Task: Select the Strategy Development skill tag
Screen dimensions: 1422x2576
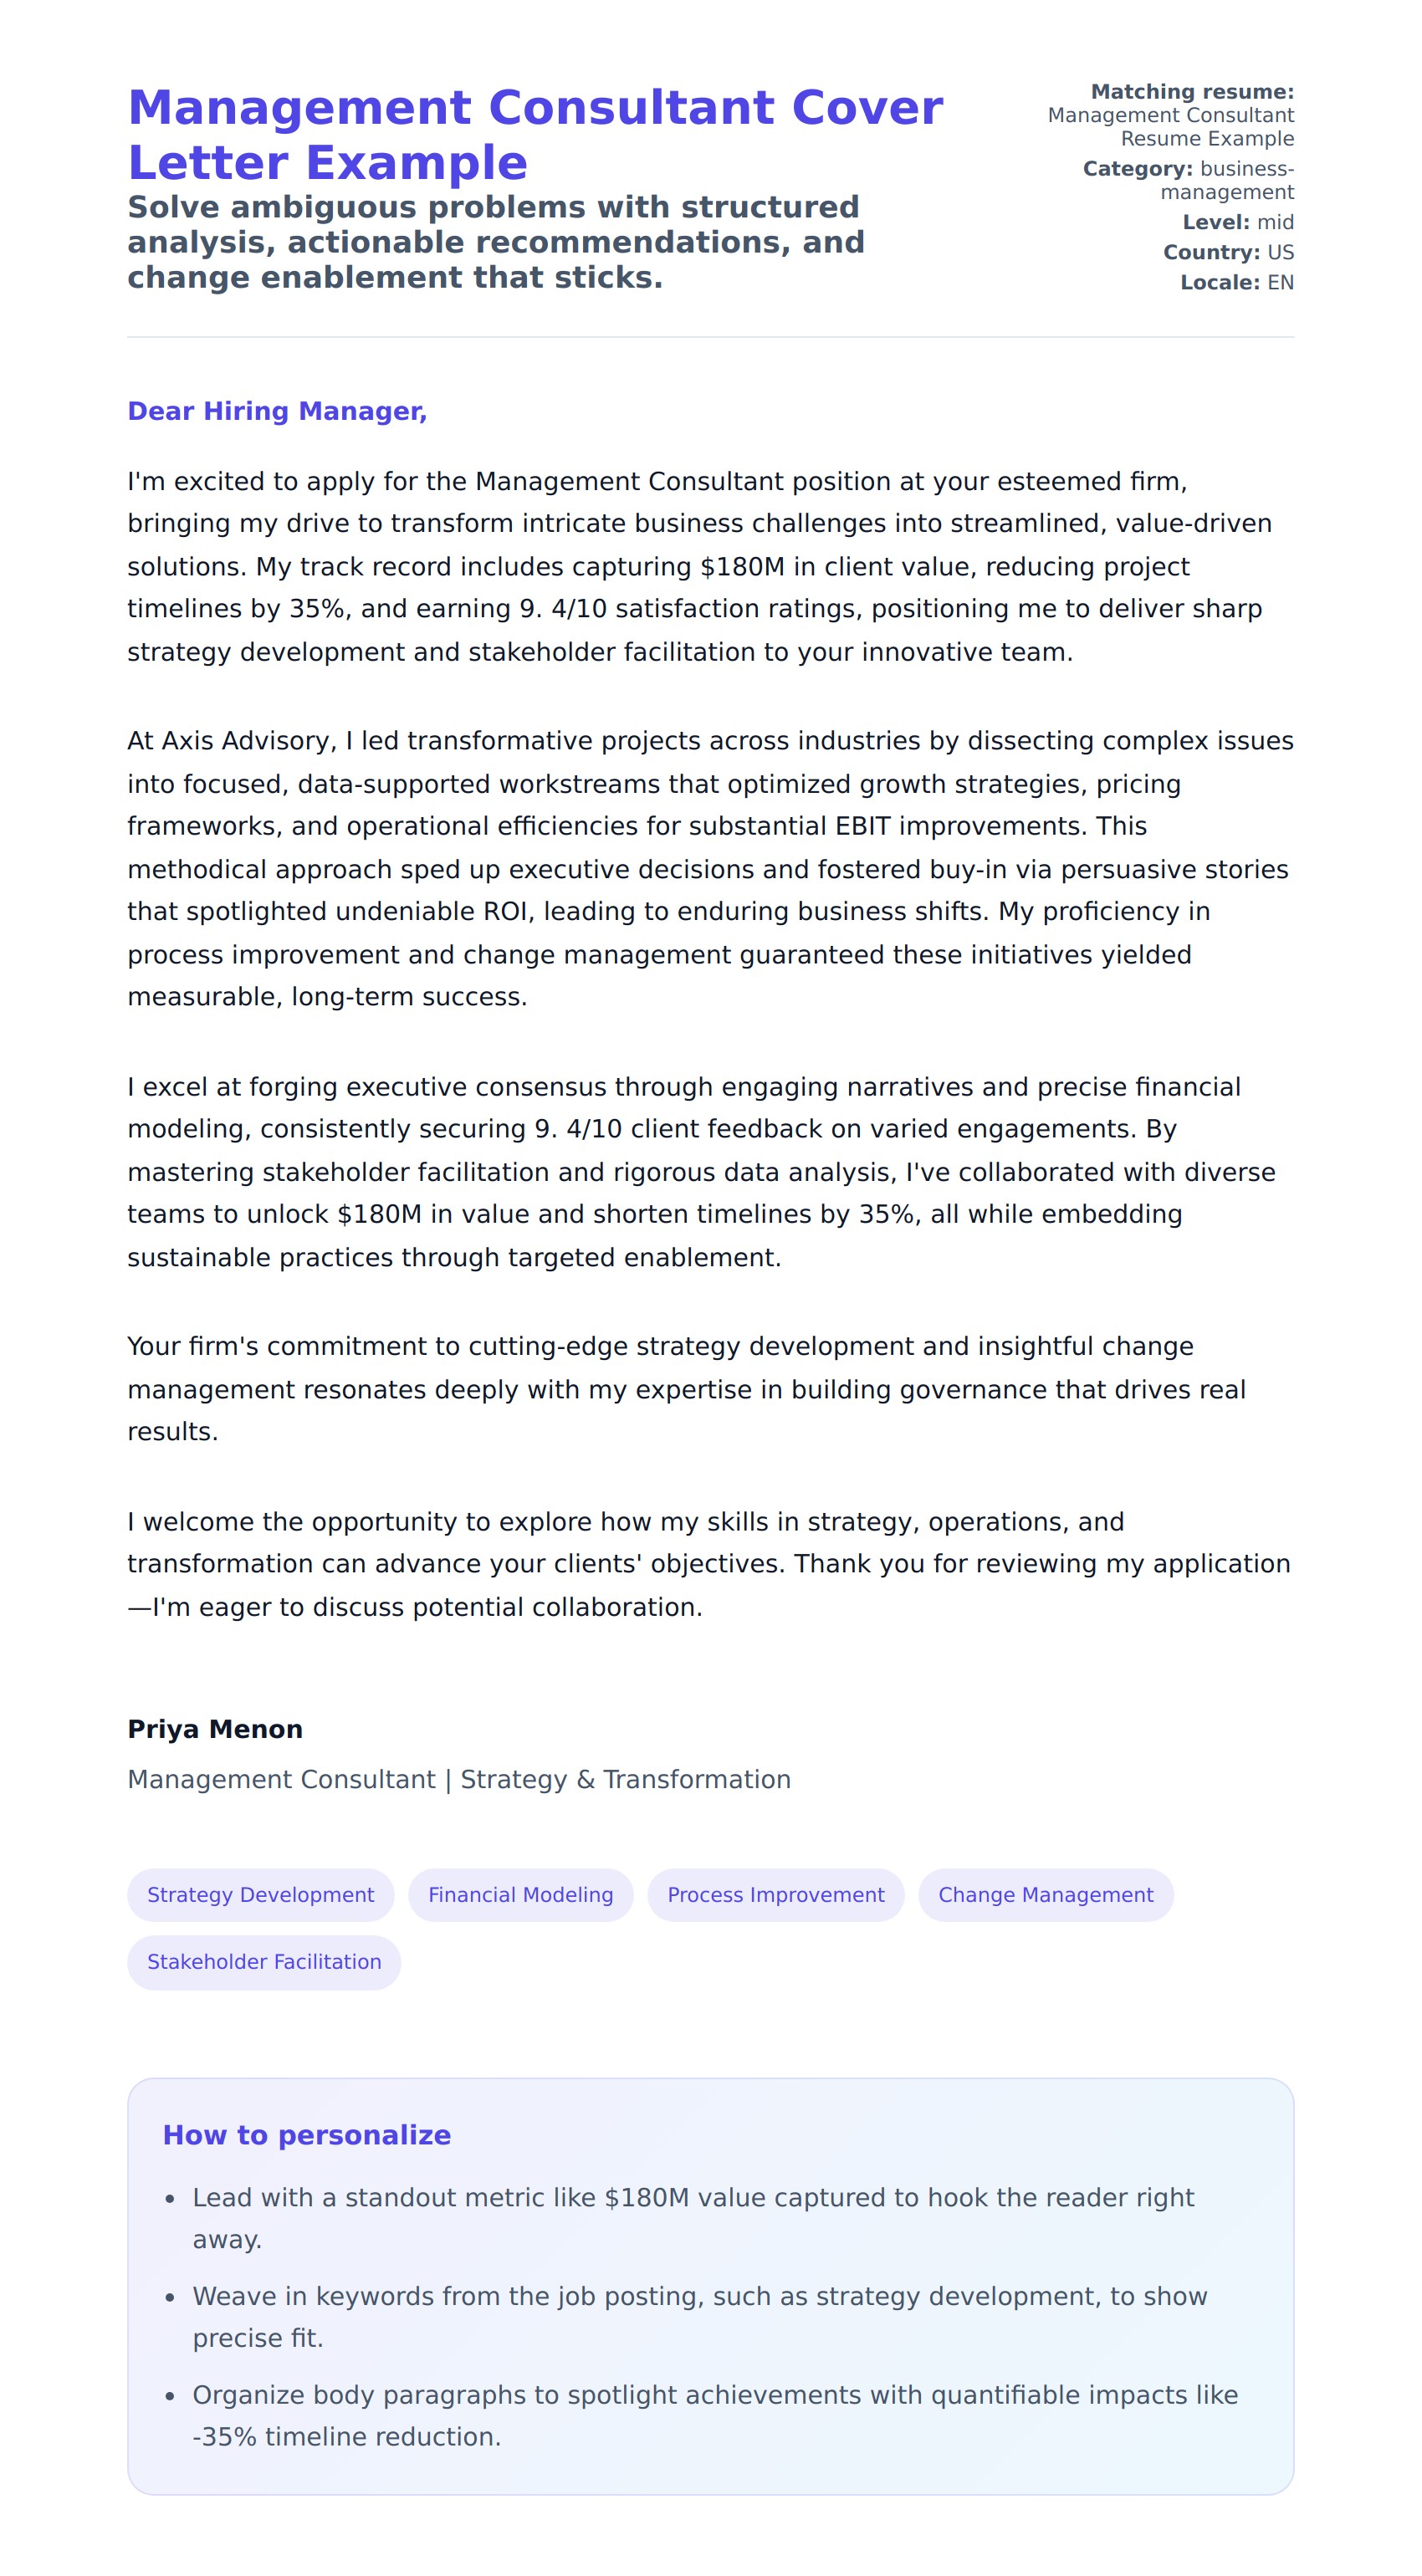Action: point(260,1895)
